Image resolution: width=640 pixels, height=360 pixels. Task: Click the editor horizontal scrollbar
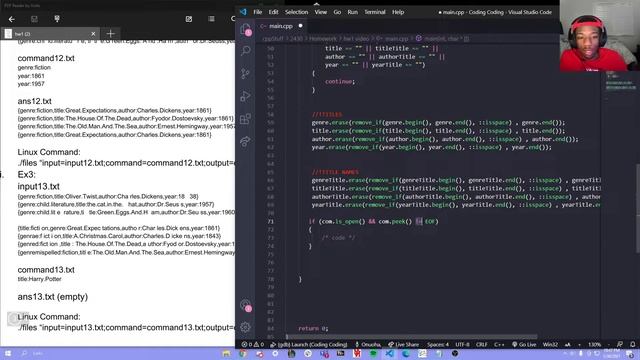(411, 337)
